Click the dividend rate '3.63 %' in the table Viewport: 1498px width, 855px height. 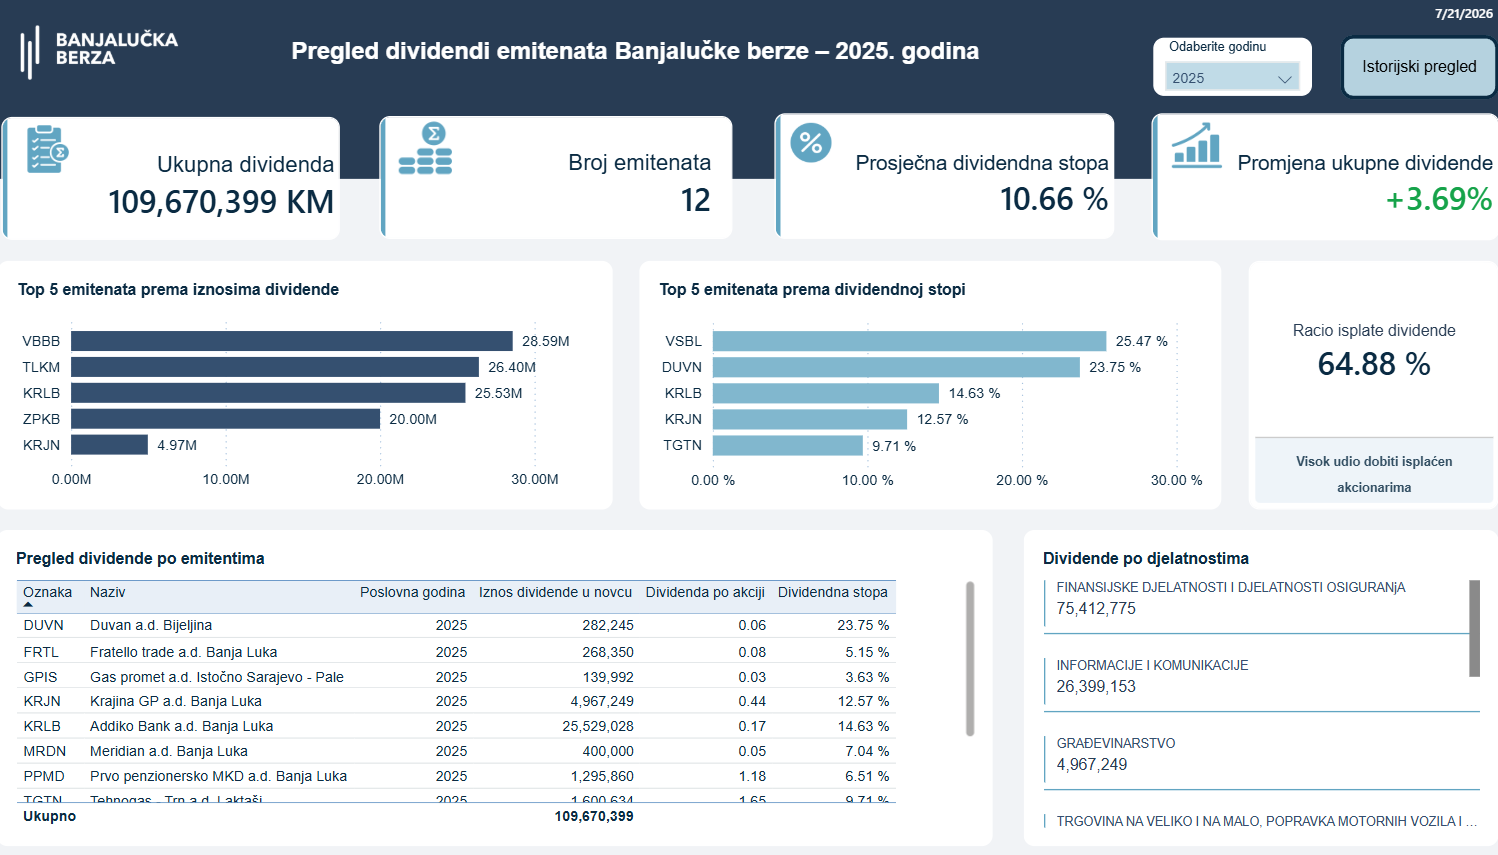(867, 677)
